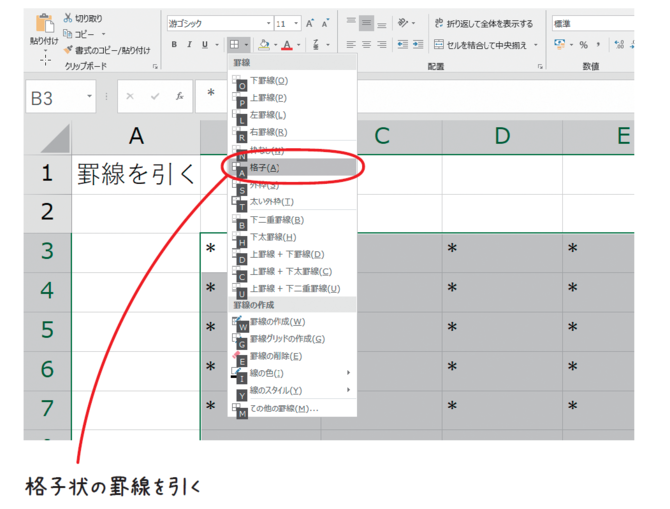
Task: Click the fx insert function icon
Action: (179, 96)
